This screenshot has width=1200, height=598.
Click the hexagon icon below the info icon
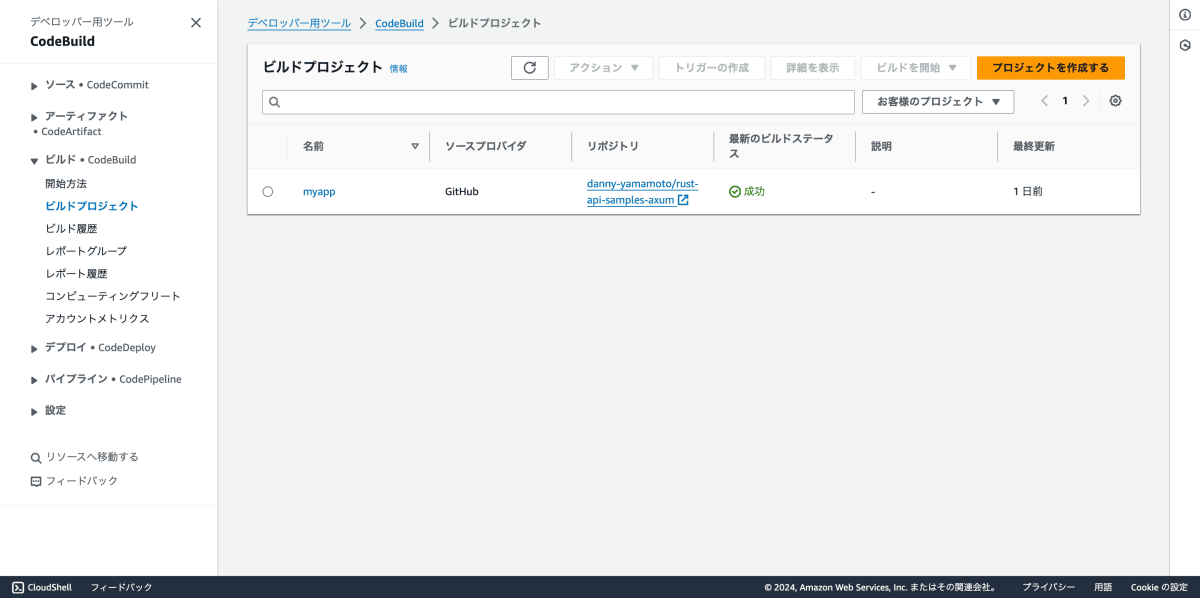tap(1185, 45)
